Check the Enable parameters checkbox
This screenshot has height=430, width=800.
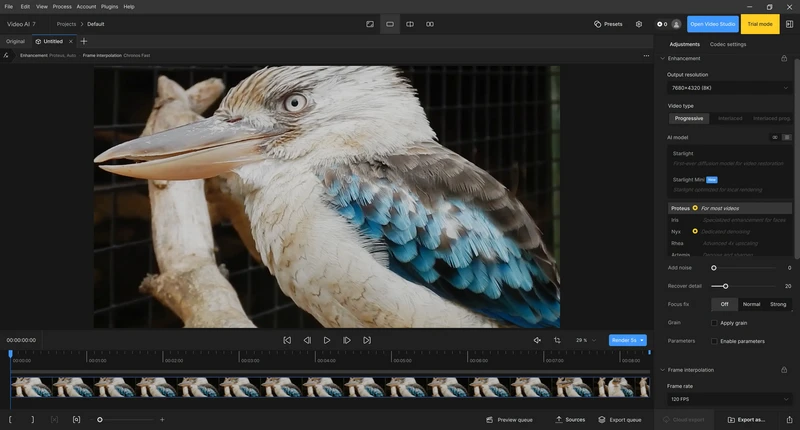(x=714, y=341)
